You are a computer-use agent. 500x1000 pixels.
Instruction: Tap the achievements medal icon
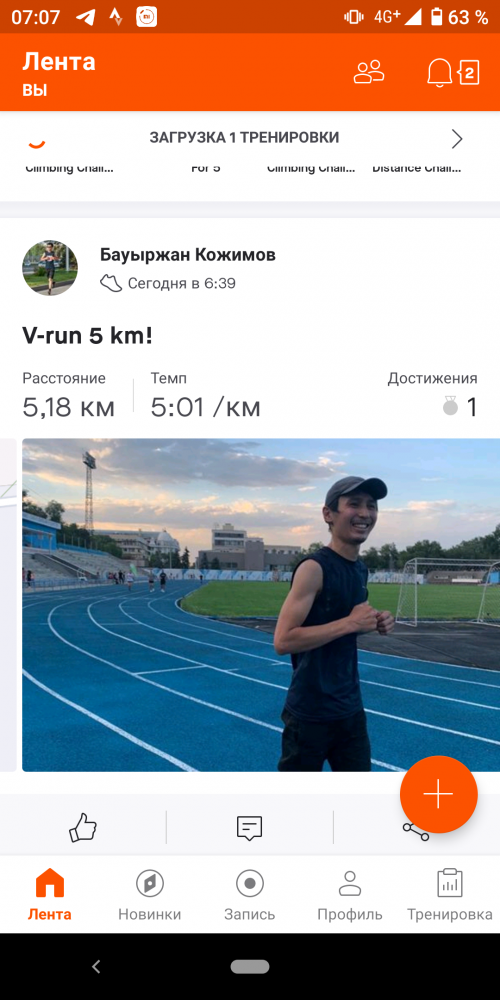coord(450,406)
